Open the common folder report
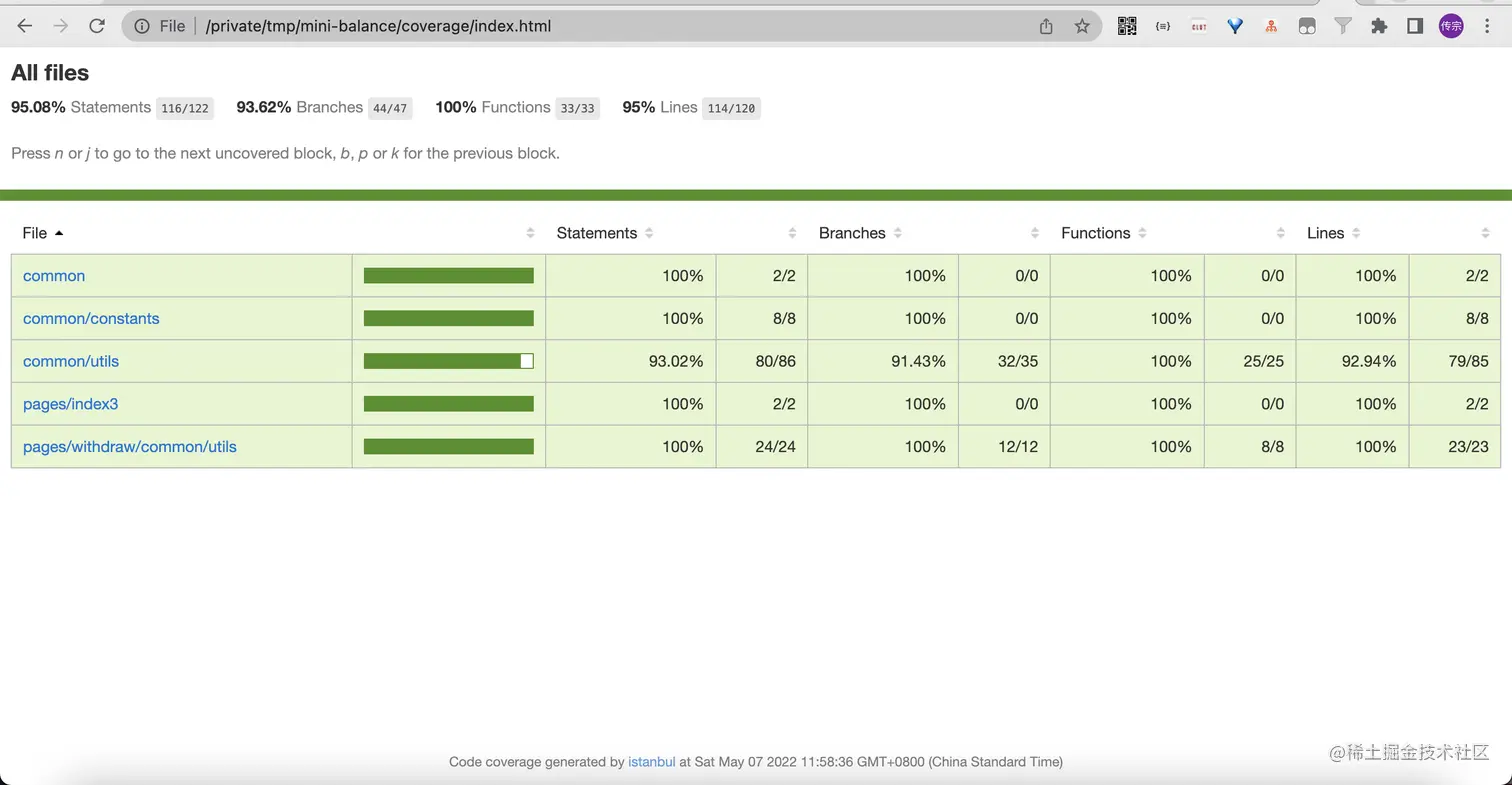The image size is (1512, 785). point(54,276)
